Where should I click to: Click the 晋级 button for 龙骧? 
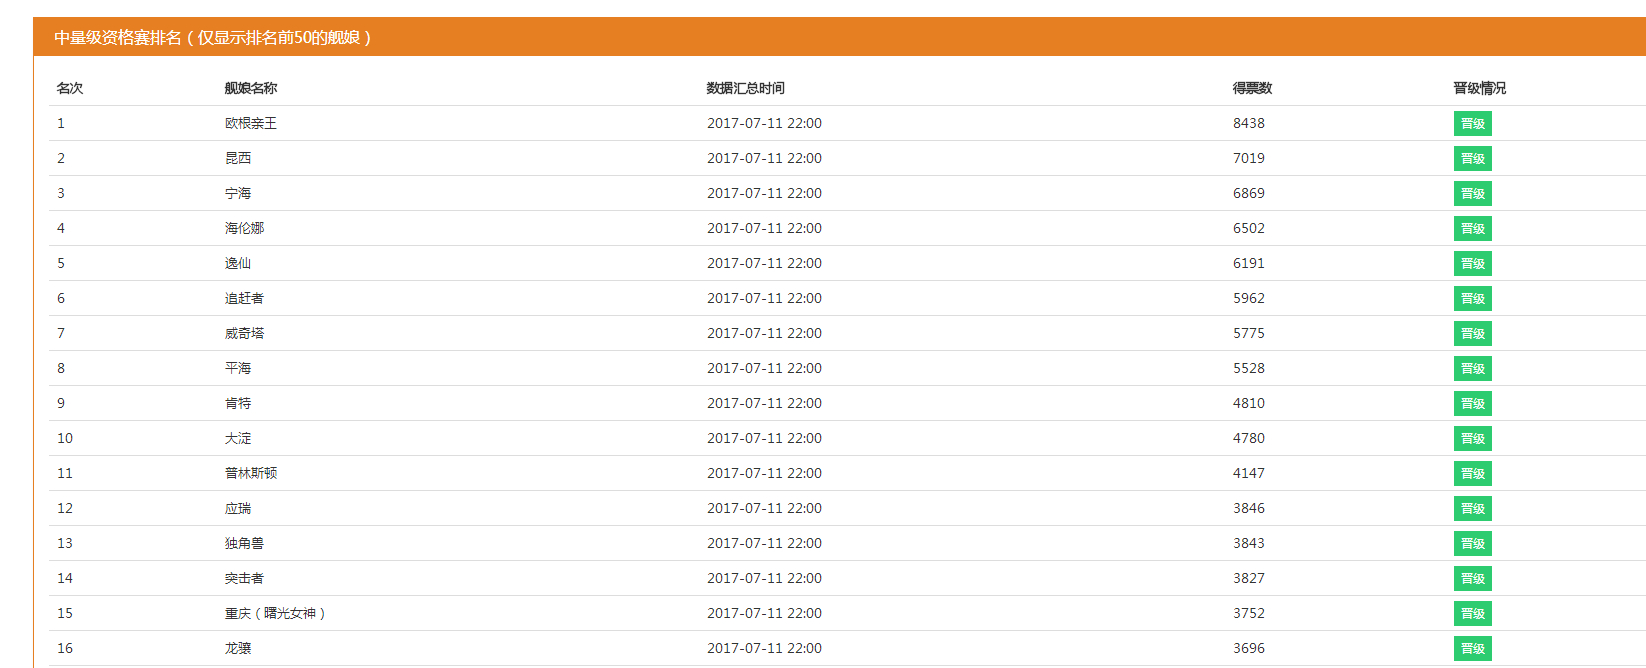1472,648
